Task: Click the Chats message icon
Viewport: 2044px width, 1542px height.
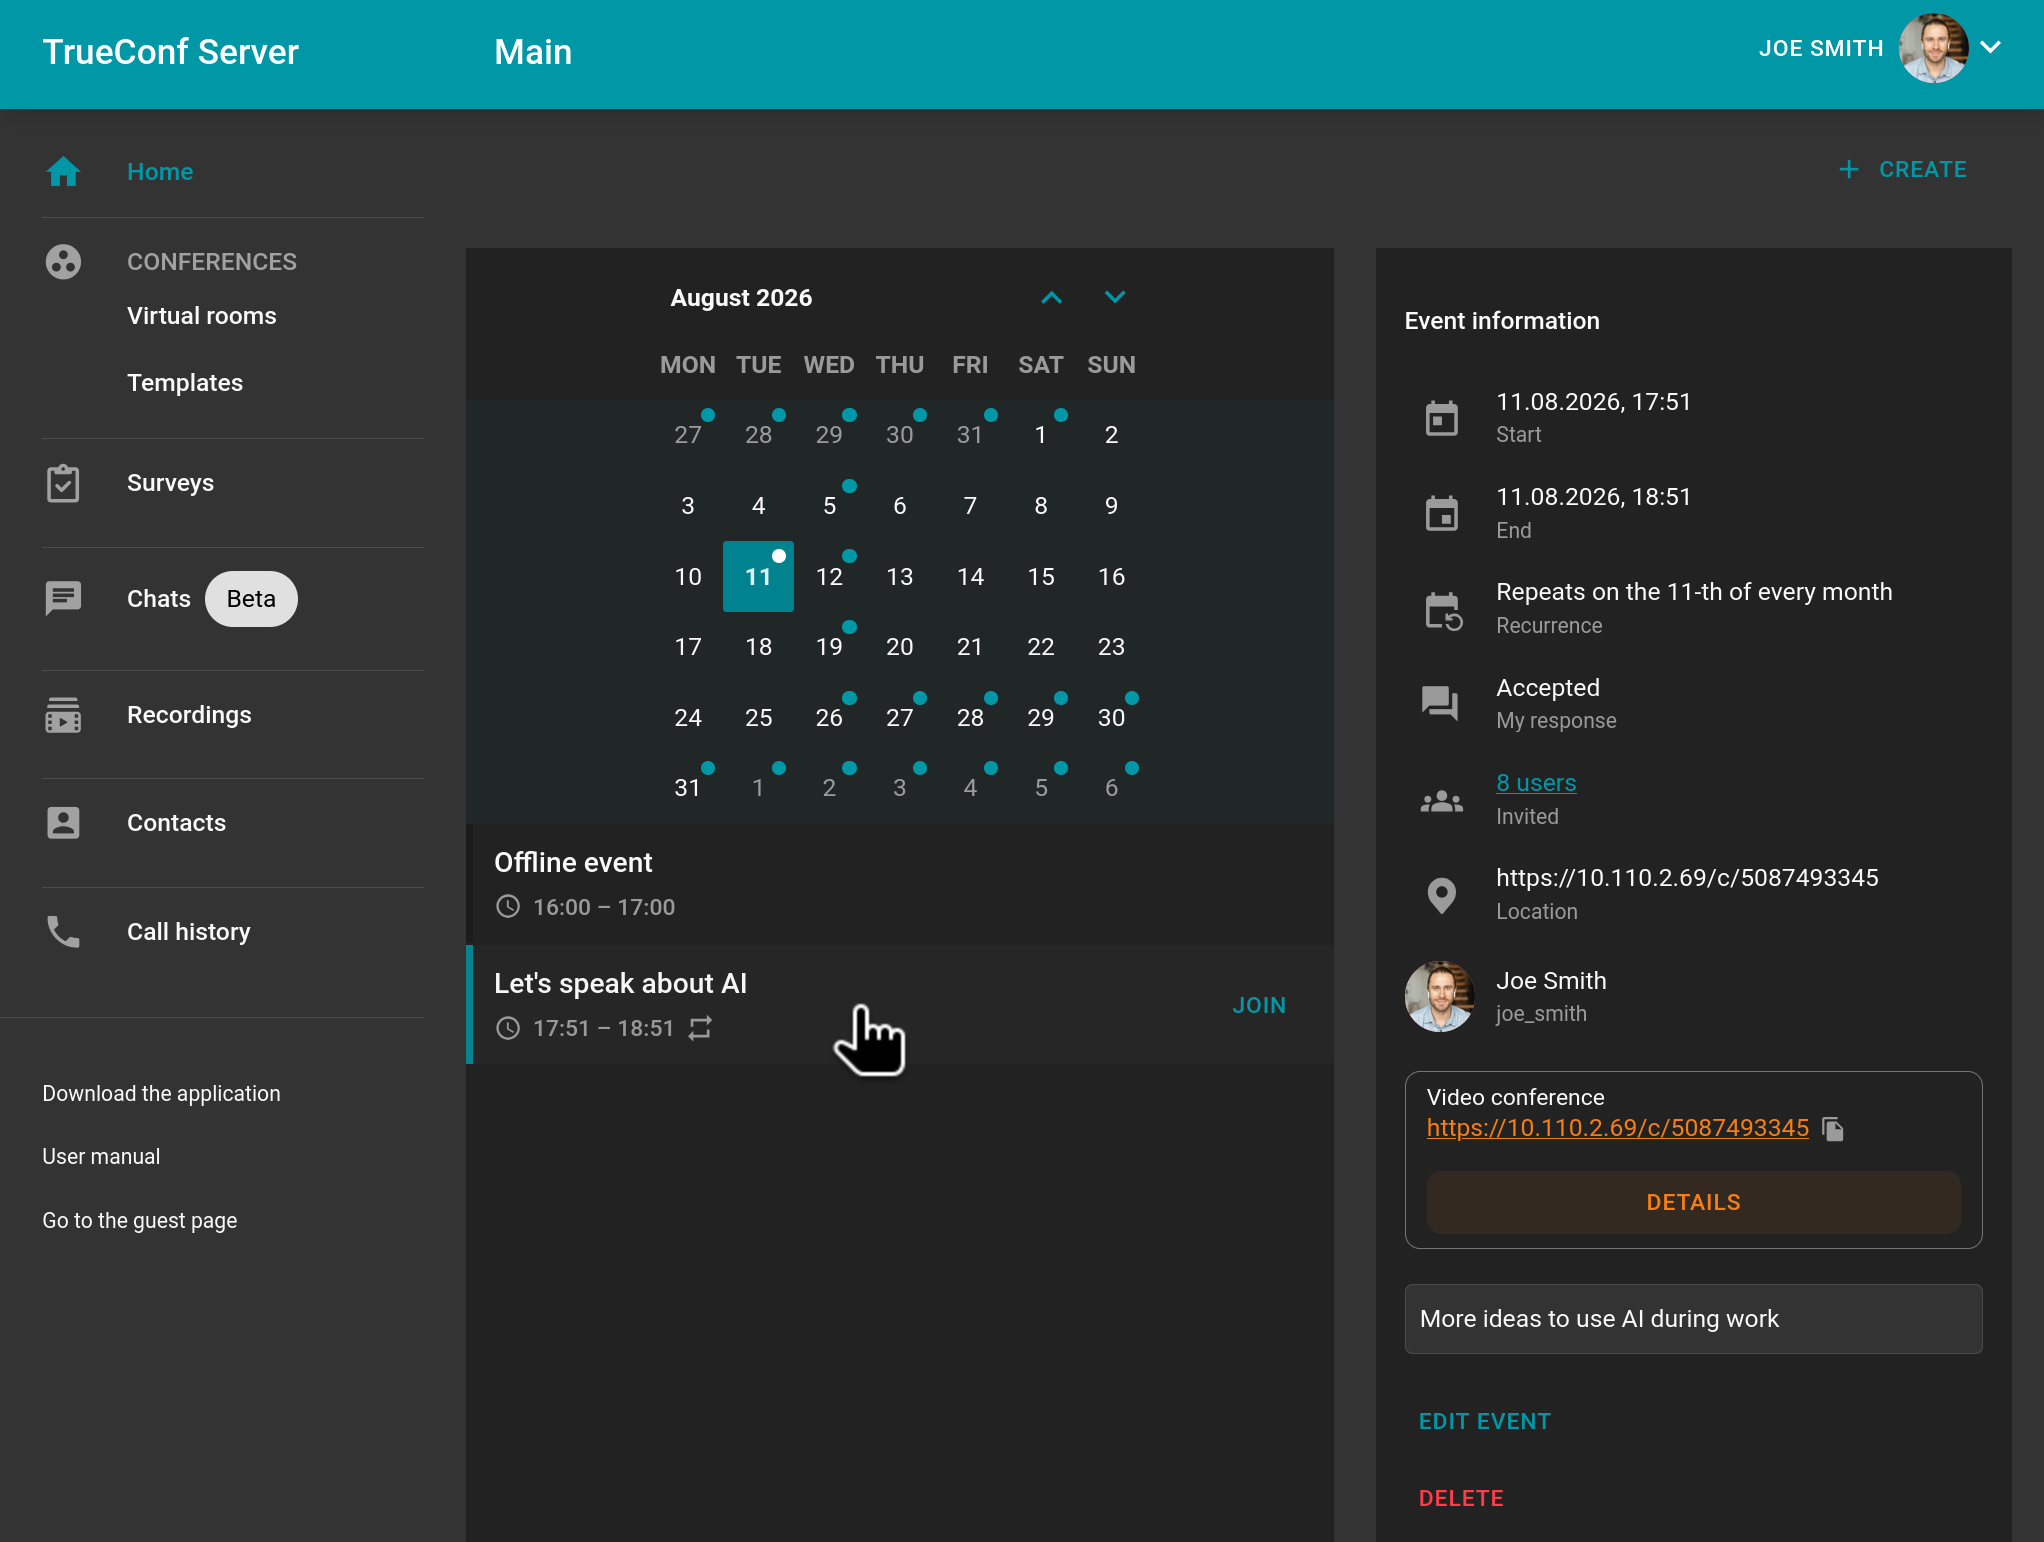Action: point(63,598)
